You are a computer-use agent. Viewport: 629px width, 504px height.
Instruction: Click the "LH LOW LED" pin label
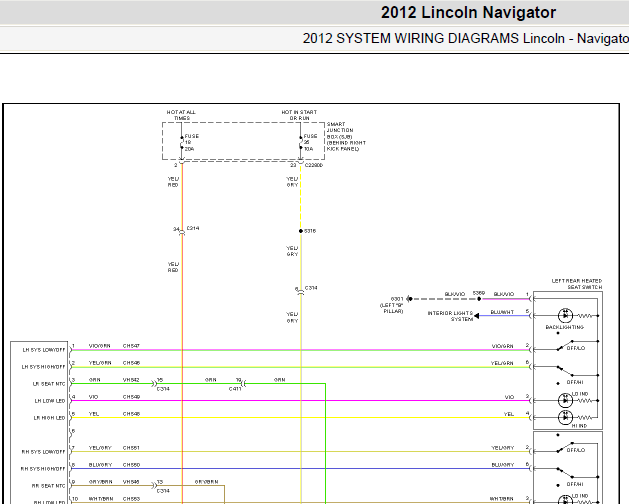coord(50,401)
